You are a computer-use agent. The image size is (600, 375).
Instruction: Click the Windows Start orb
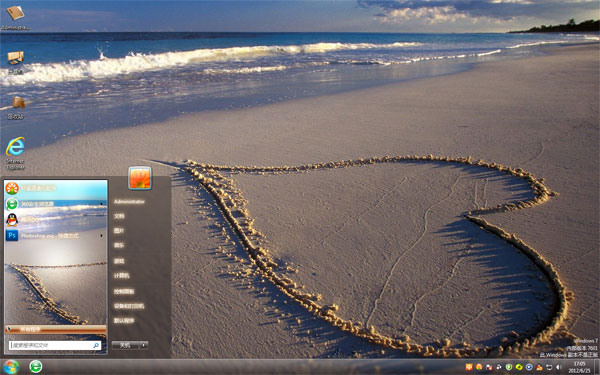click(x=11, y=367)
